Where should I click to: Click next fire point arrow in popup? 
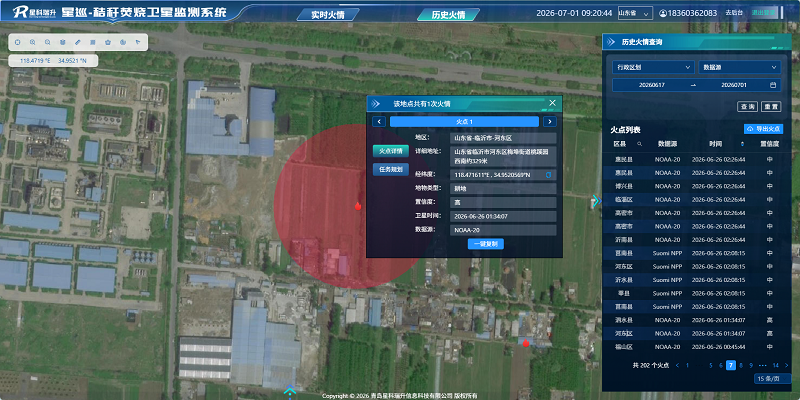(x=549, y=121)
